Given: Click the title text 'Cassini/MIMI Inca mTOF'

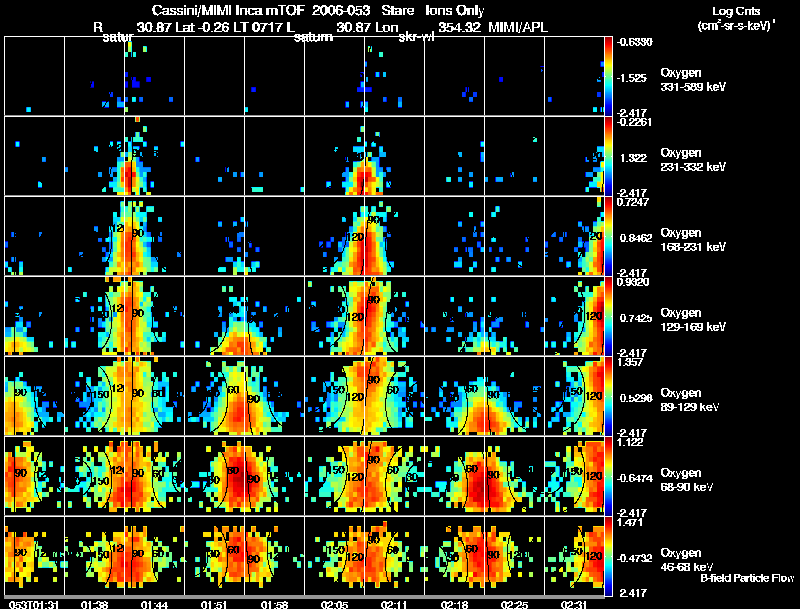Looking at the screenshot, I should coord(229,11).
